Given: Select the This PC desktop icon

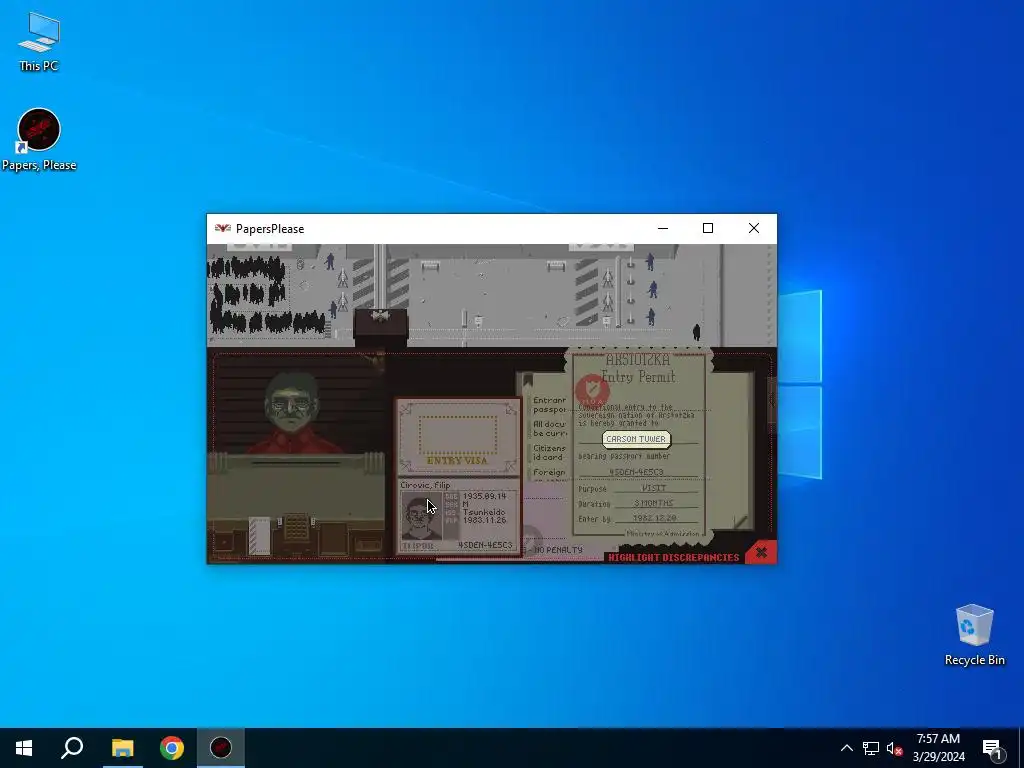Looking at the screenshot, I should [x=39, y=41].
